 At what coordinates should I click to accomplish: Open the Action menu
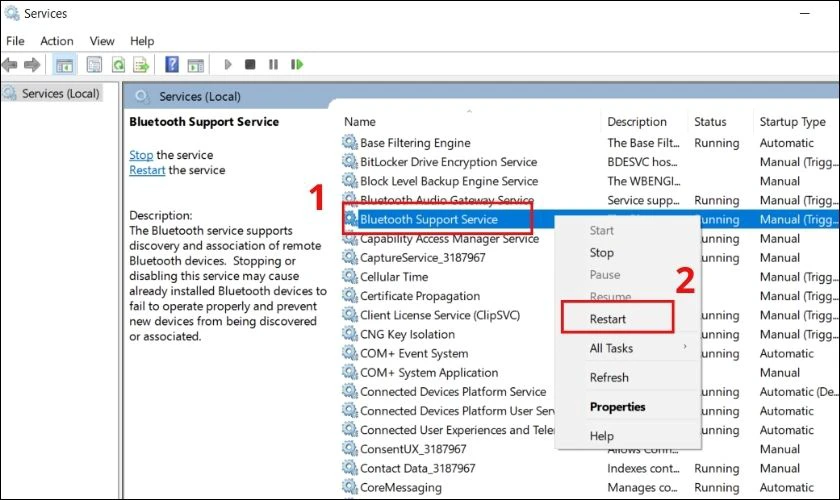pyautogui.click(x=57, y=41)
